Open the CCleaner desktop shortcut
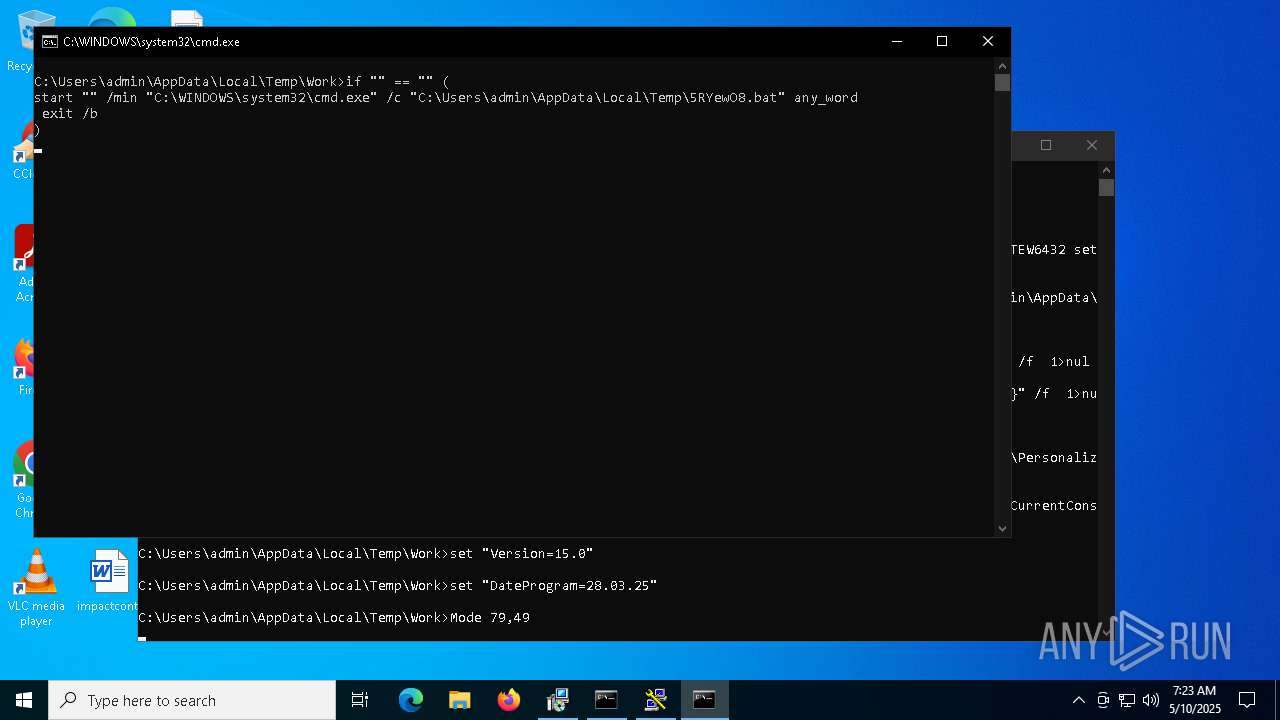The height and width of the screenshot is (720, 1280). tap(24, 152)
